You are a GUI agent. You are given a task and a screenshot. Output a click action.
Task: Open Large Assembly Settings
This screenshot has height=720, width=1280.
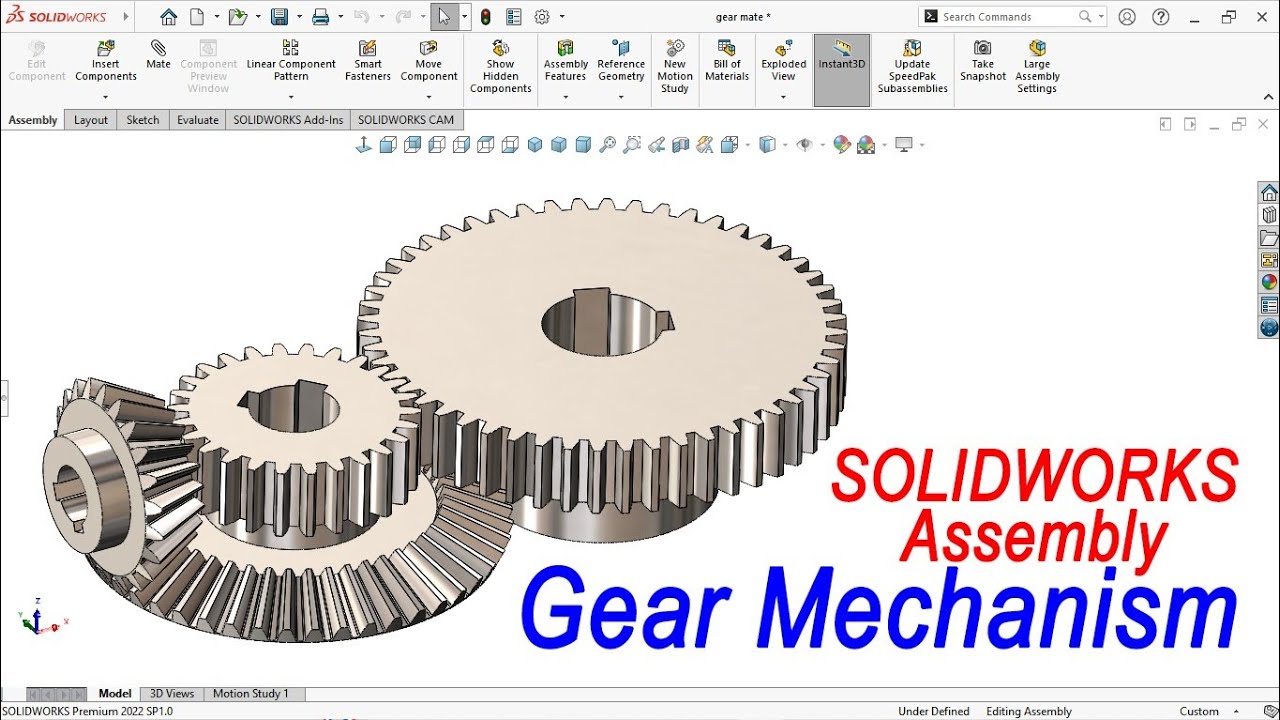tap(1037, 68)
